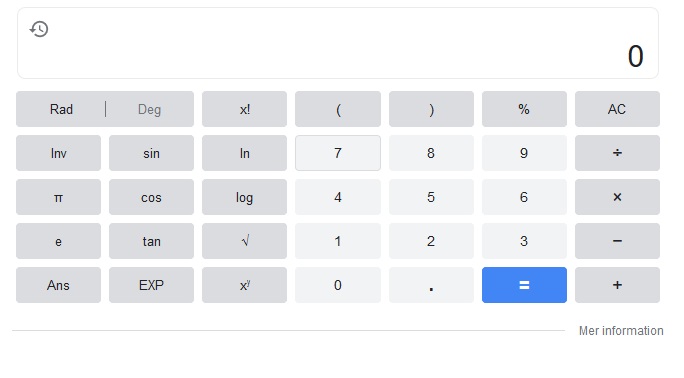Tap the plus operator key
The image size is (684, 378).
click(617, 285)
